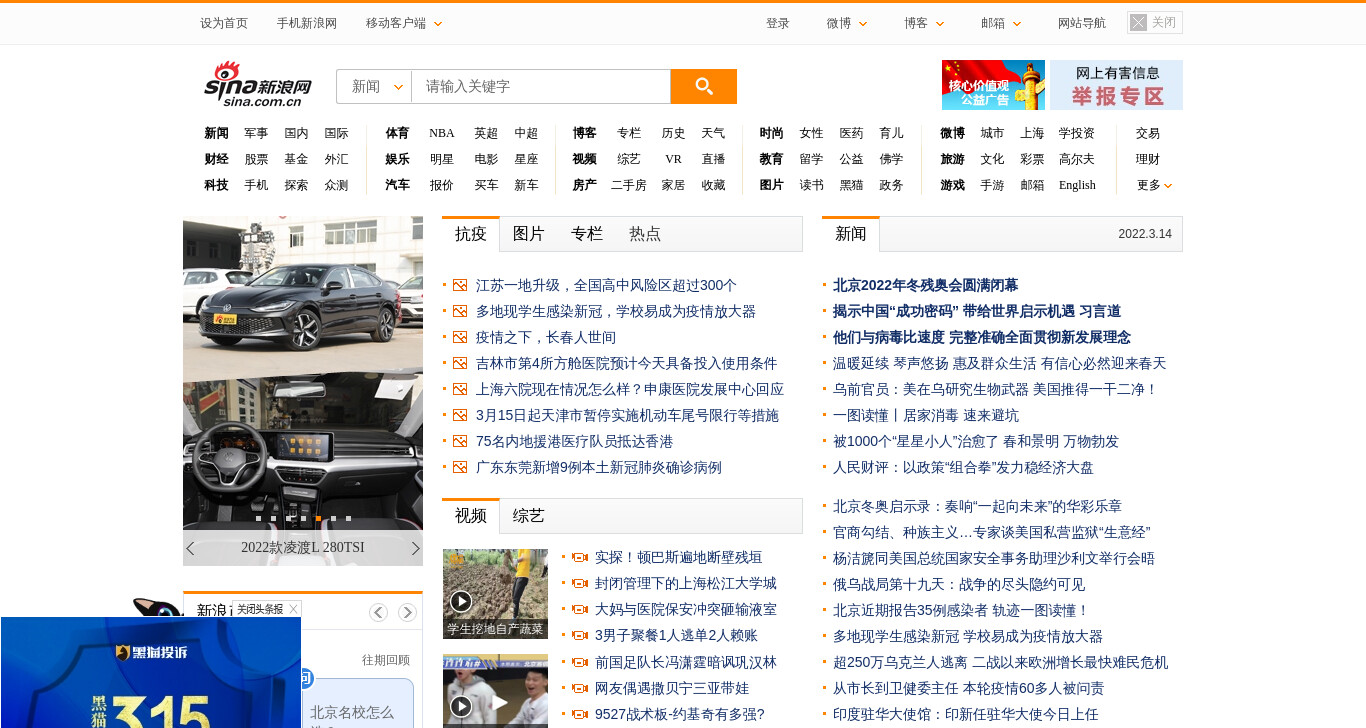Click video icon beside 9527战术板 headline
This screenshot has width=1366, height=728.
pos(579,715)
